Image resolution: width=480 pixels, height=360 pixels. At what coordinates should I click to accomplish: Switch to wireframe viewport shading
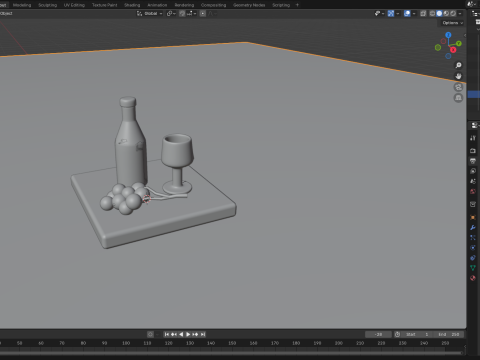tap(432, 14)
